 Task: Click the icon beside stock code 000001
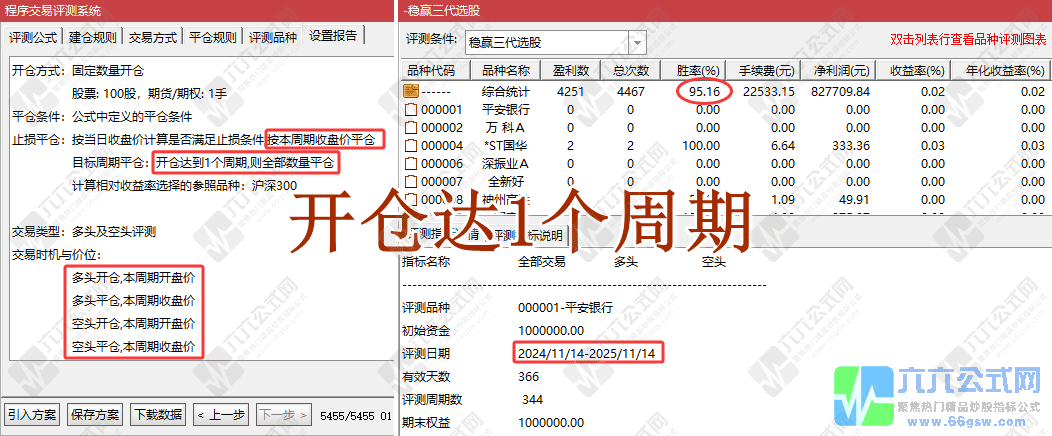[410, 109]
